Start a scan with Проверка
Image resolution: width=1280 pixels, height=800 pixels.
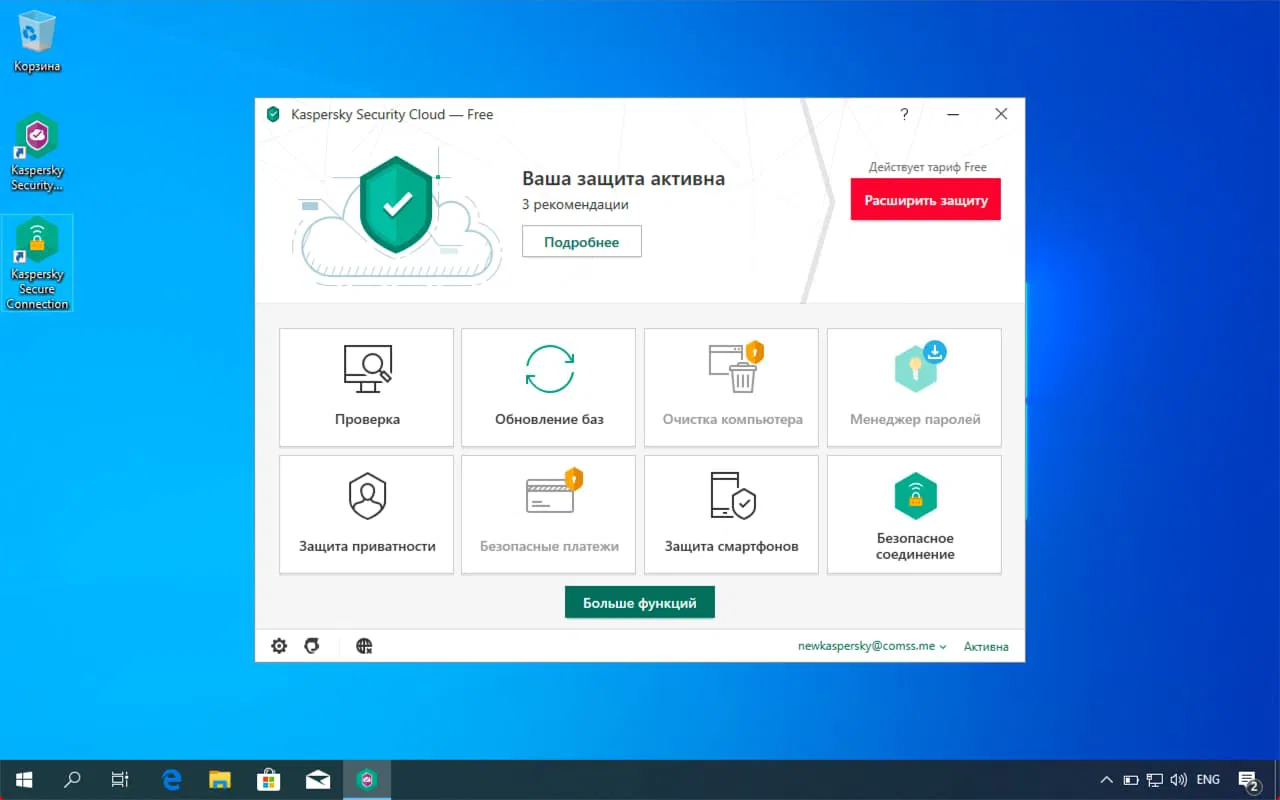pos(366,388)
